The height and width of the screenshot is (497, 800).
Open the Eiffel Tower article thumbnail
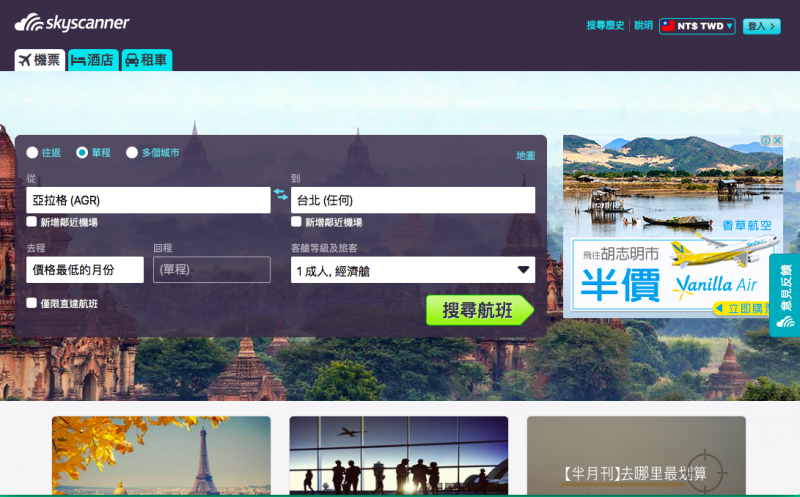(x=161, y=456)
